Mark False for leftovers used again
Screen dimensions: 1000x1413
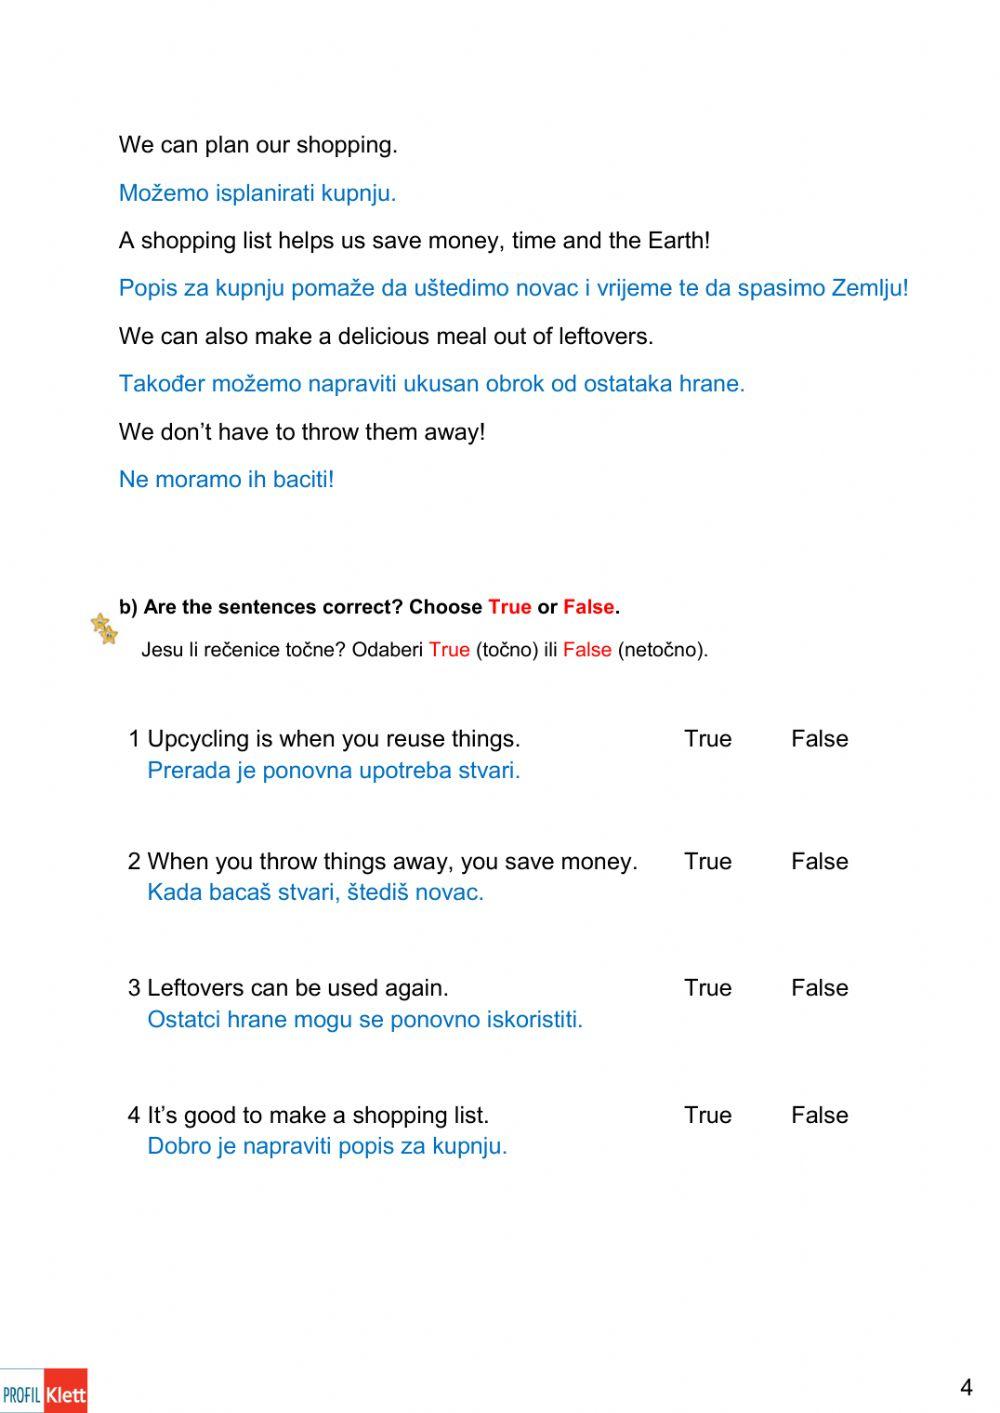point(819,988)
